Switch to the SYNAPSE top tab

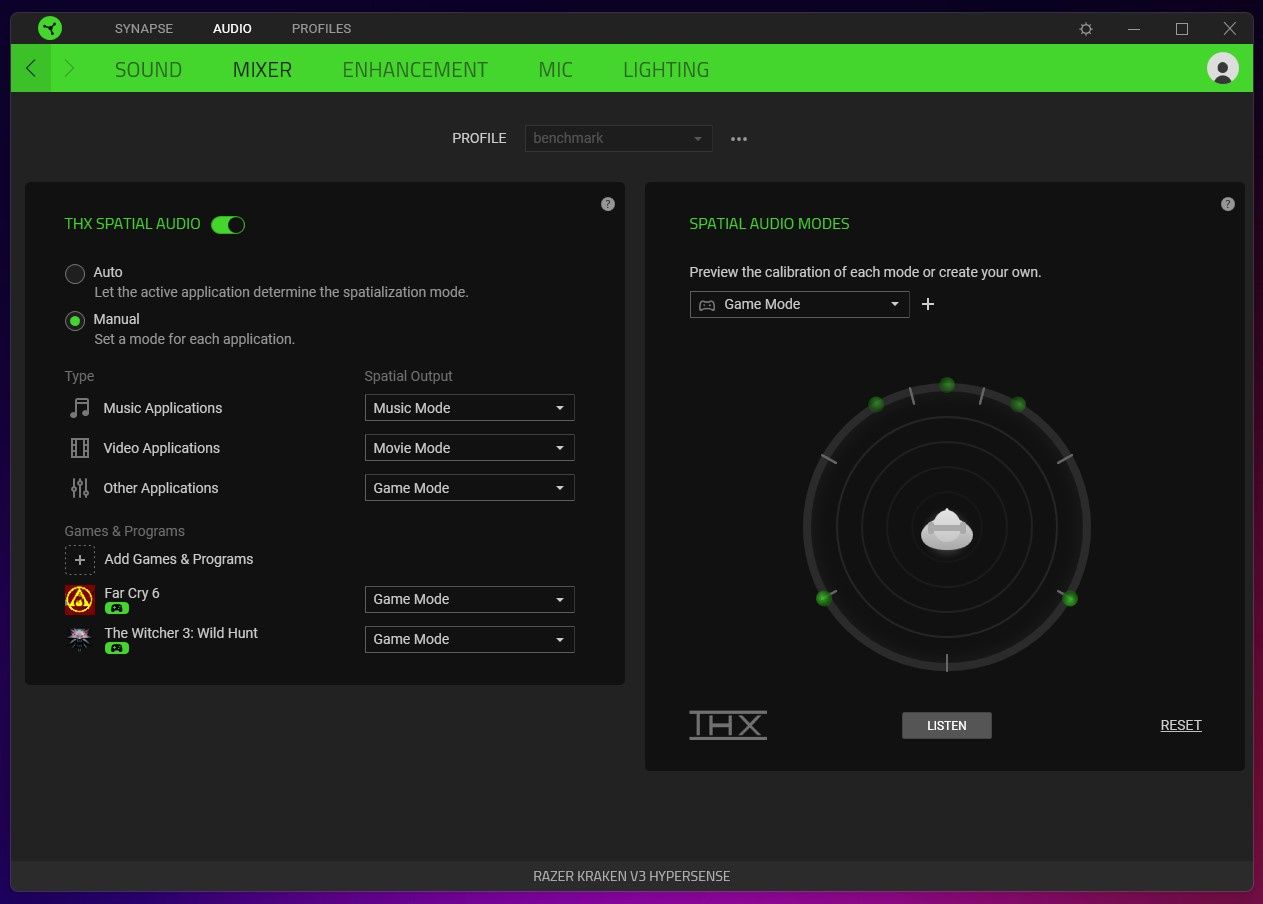click(x=144, y=29)
